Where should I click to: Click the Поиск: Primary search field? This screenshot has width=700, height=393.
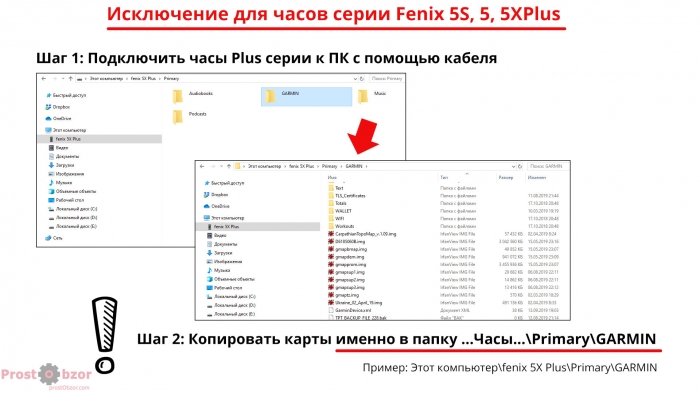point(386,79)
